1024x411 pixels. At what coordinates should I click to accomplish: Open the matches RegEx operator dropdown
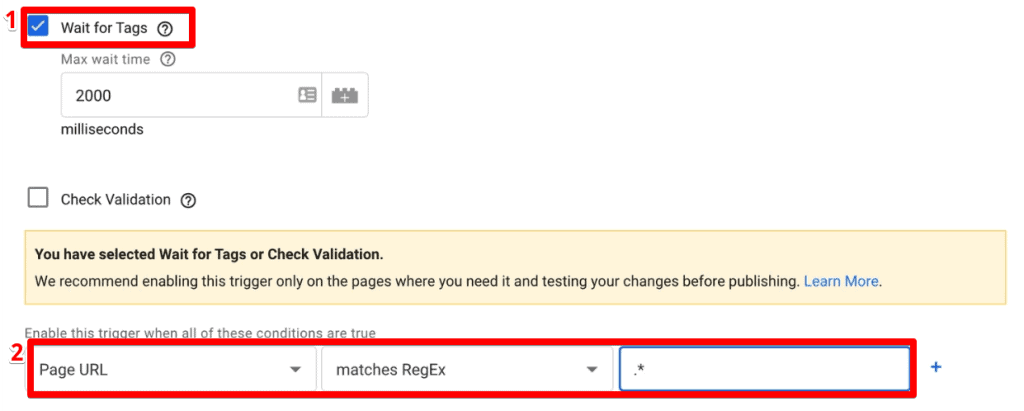[467, 369]
